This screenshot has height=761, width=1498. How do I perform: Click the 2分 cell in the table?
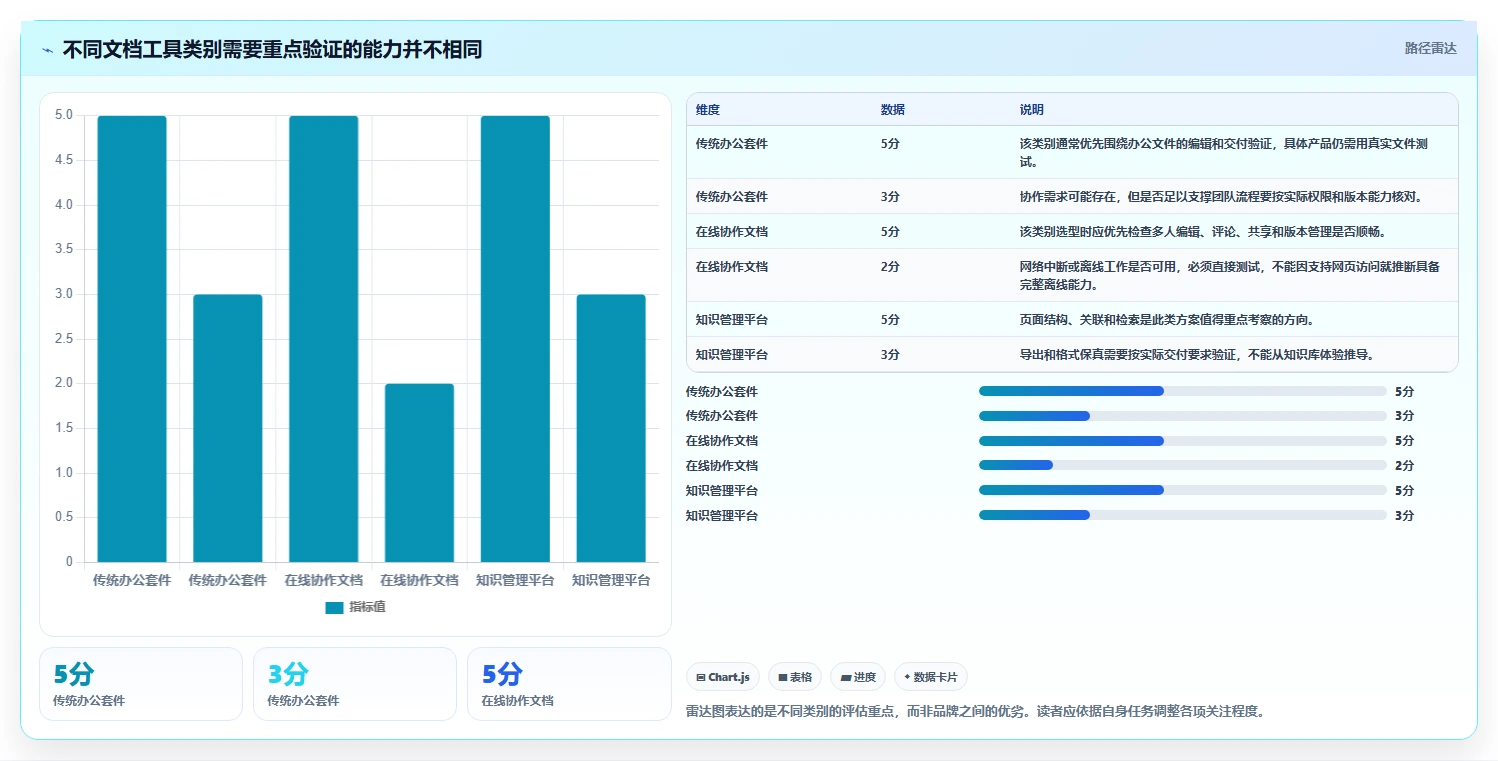pyautogui.click(x=890, y=267)
